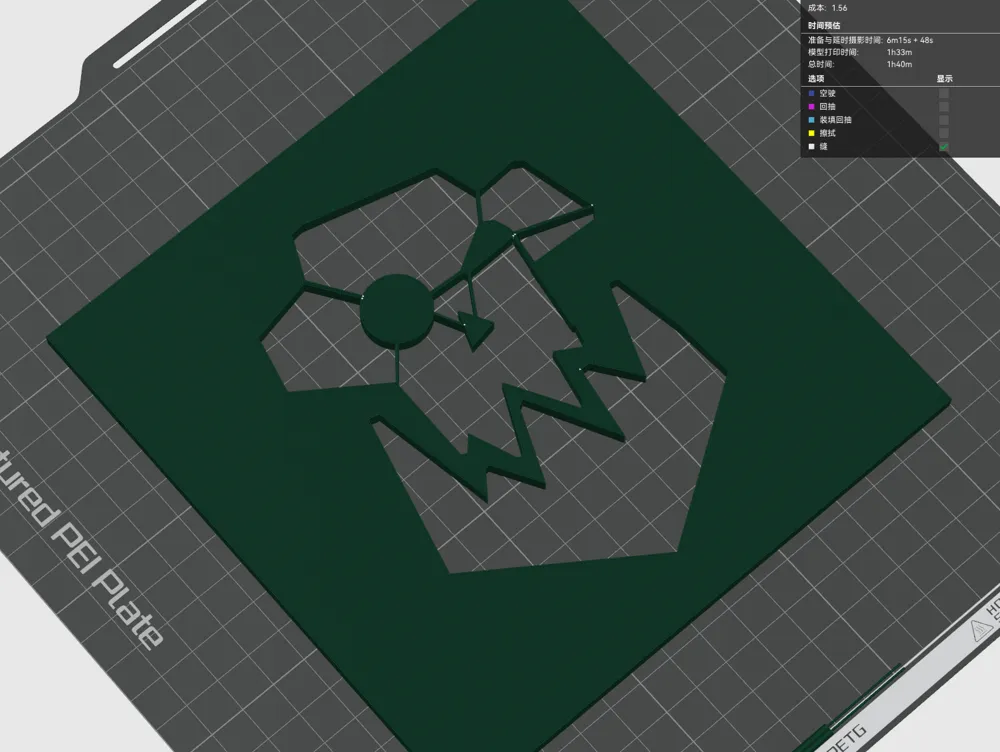Uncheck the 缝 seam display checkbox
This screenshot has height=752, width=1000.
pyautogui.click(x=944, y=146)
